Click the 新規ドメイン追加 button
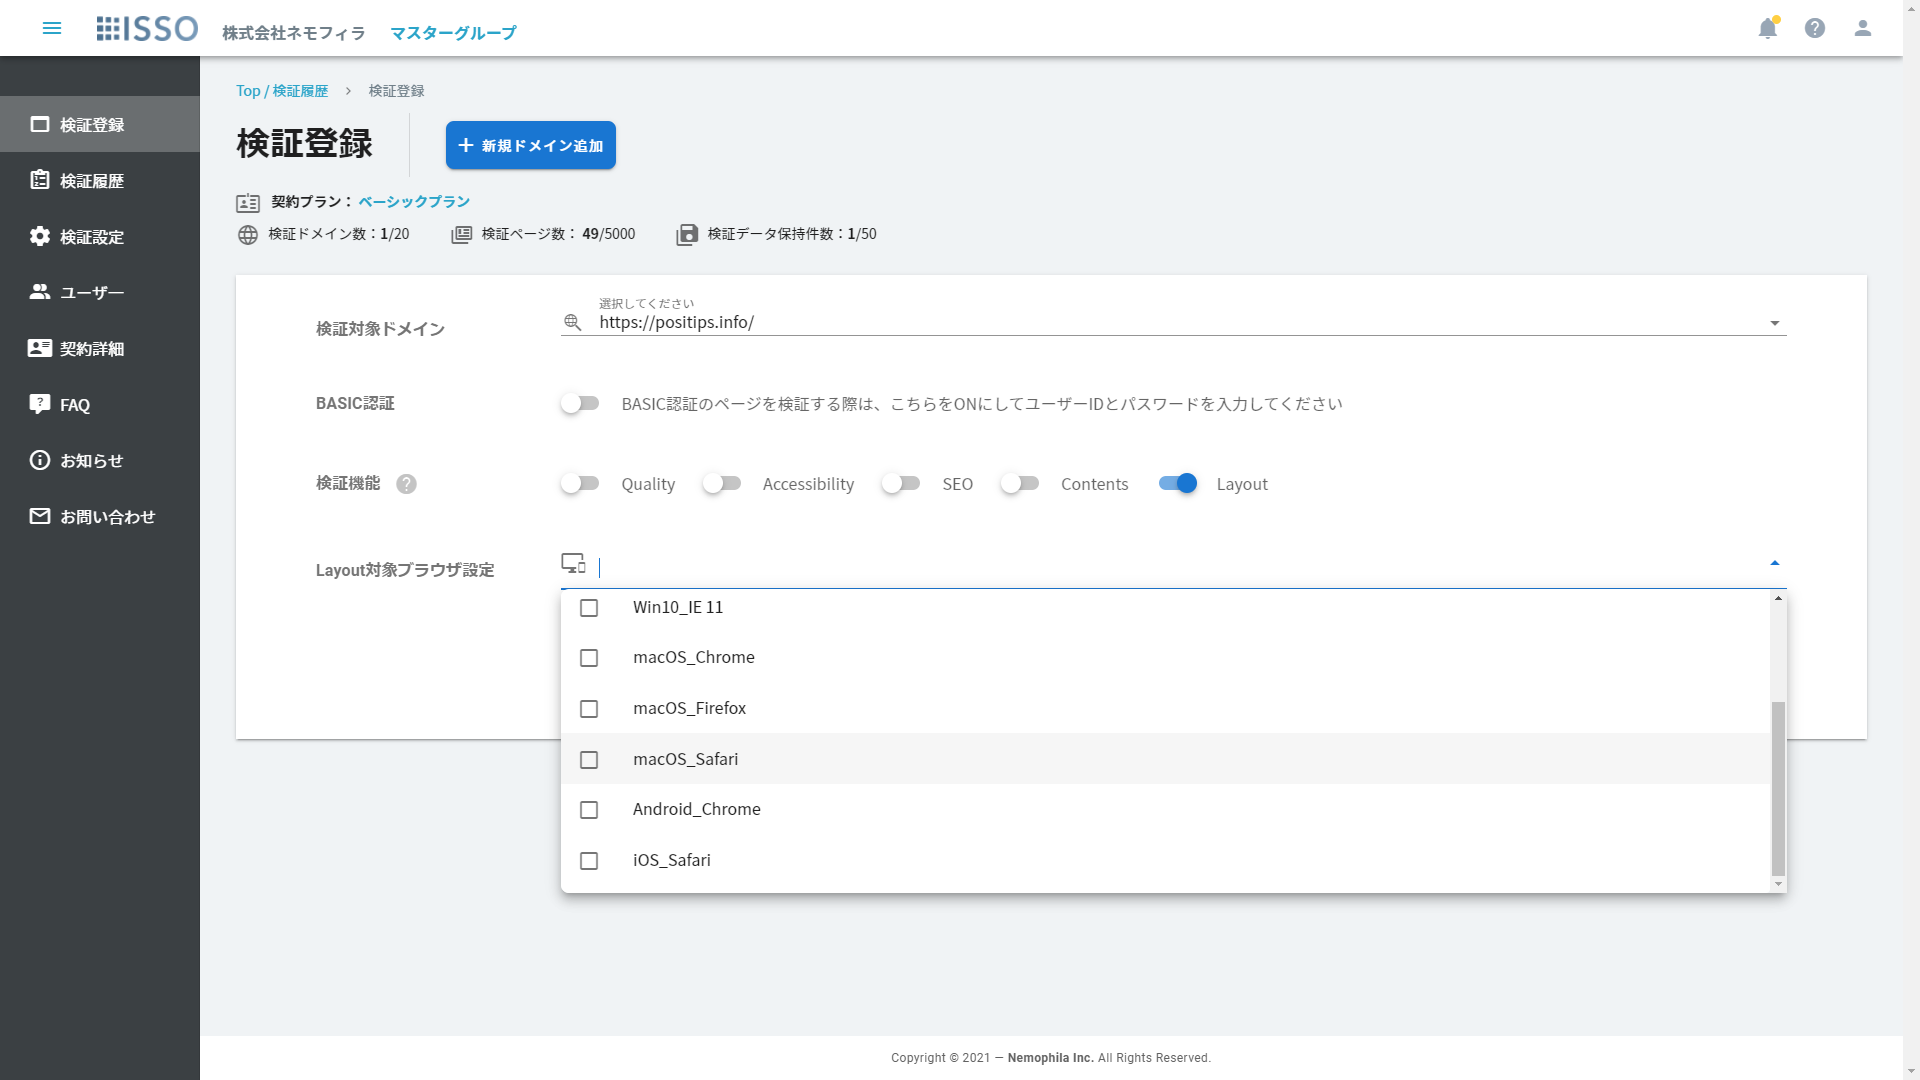1920x1080 pixels. tap(531, 145)
